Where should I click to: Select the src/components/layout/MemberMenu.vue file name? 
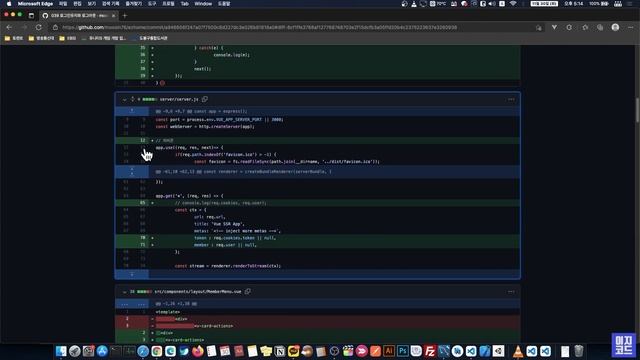point(198,292)
